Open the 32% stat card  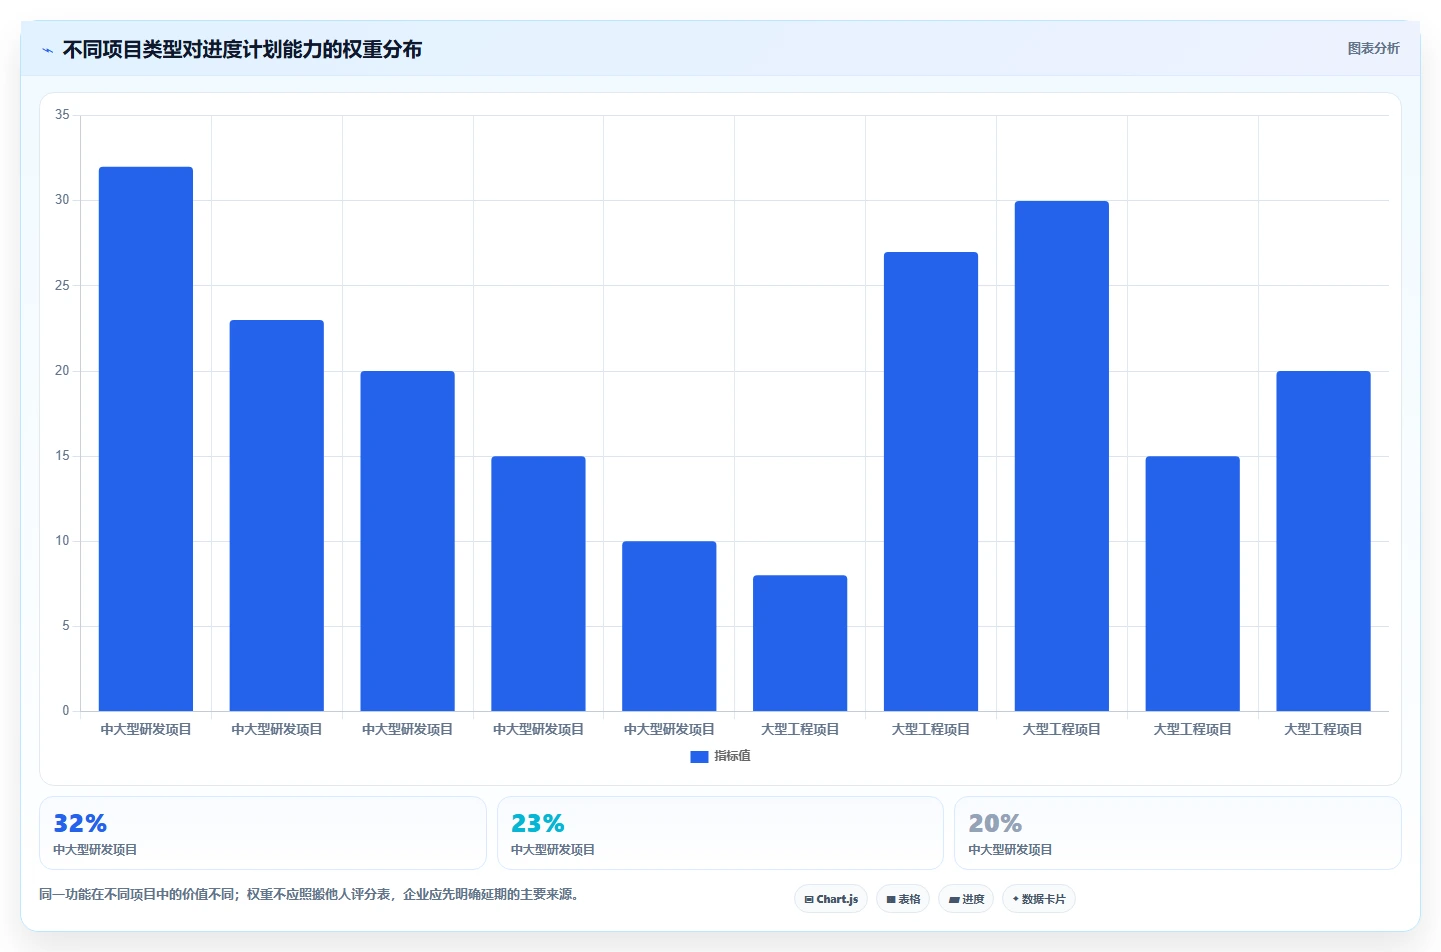[263, 833]
